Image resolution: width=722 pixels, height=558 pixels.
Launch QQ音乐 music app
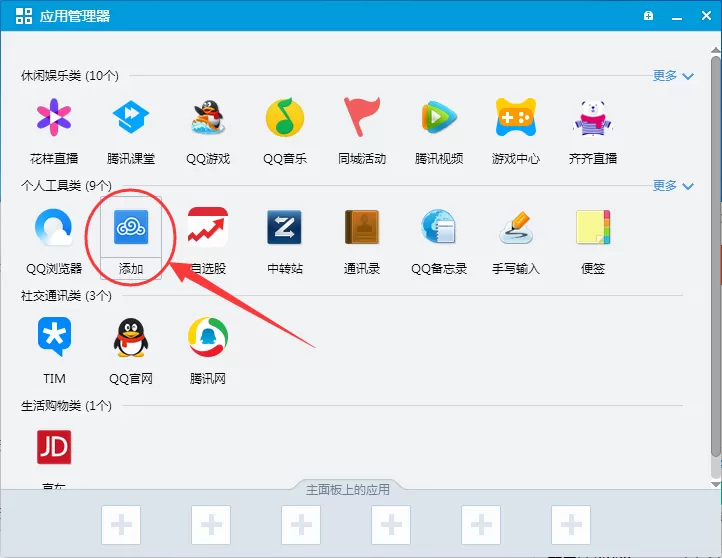pos(285,117)
